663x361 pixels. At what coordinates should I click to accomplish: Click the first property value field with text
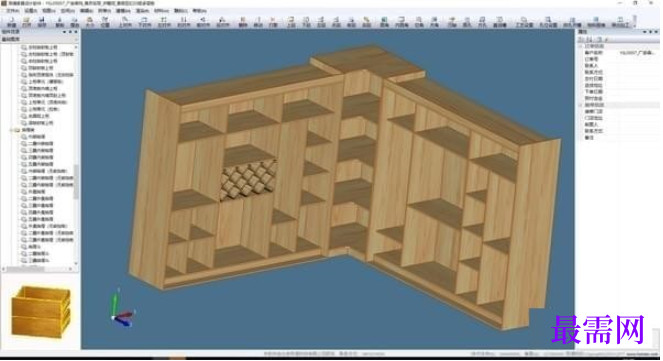pos(638,53)
